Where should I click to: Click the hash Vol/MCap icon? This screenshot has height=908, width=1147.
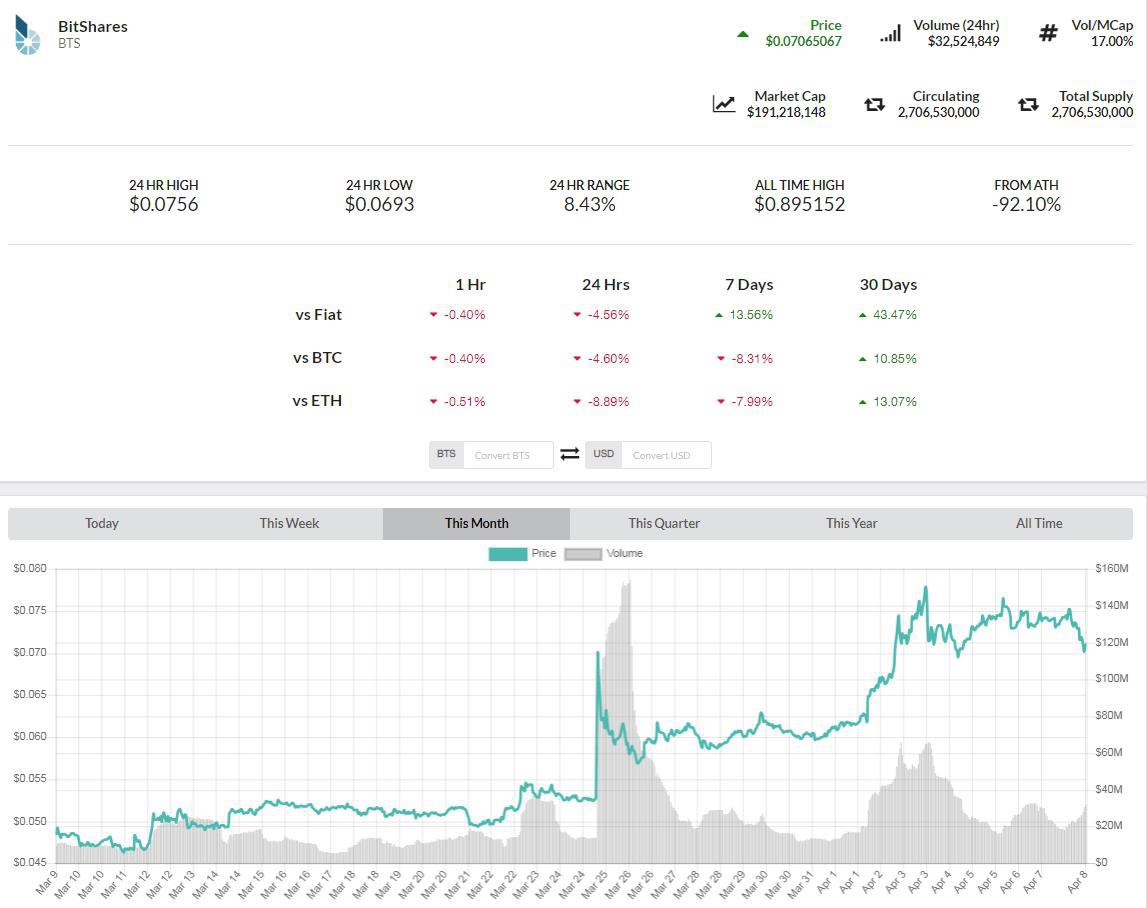coord(1048,33)
